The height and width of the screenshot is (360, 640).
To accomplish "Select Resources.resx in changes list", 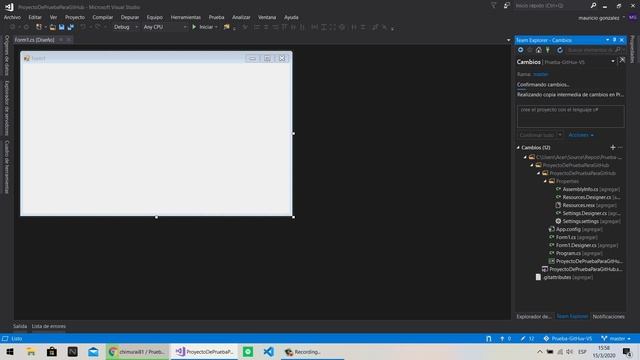I will [586, 205].
